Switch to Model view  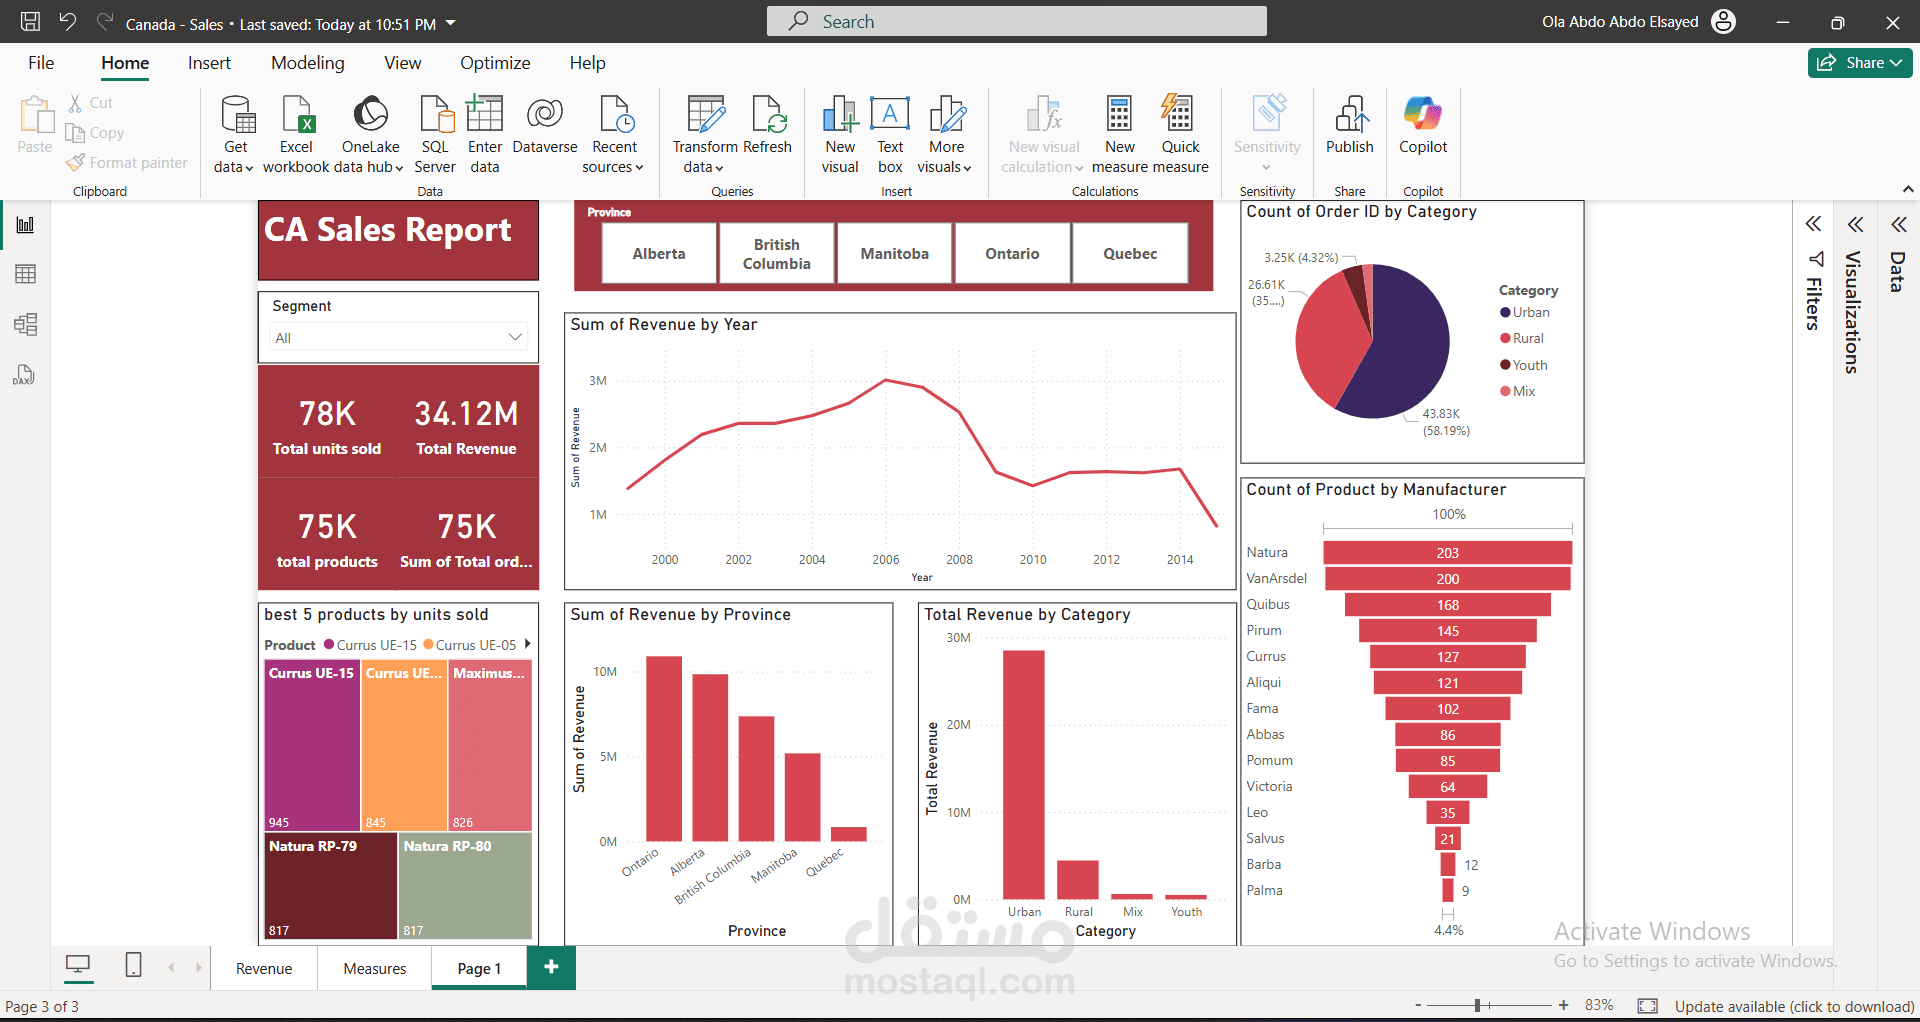(26, 324)
